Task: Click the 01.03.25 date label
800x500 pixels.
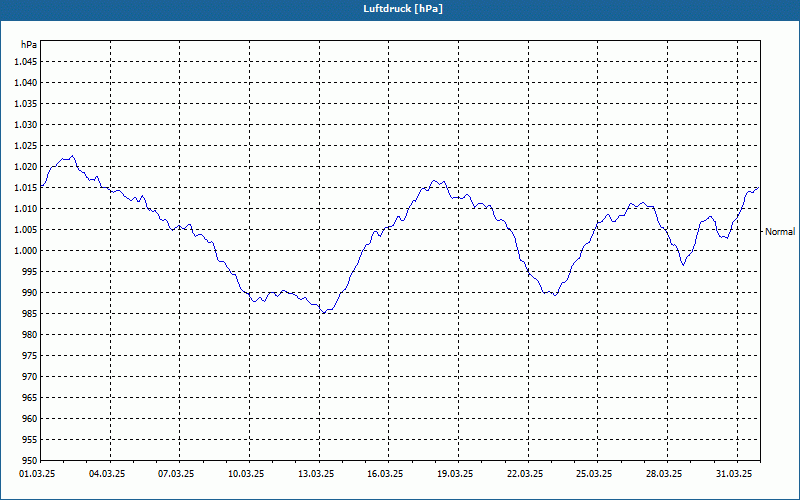Action: pos(37,474)
